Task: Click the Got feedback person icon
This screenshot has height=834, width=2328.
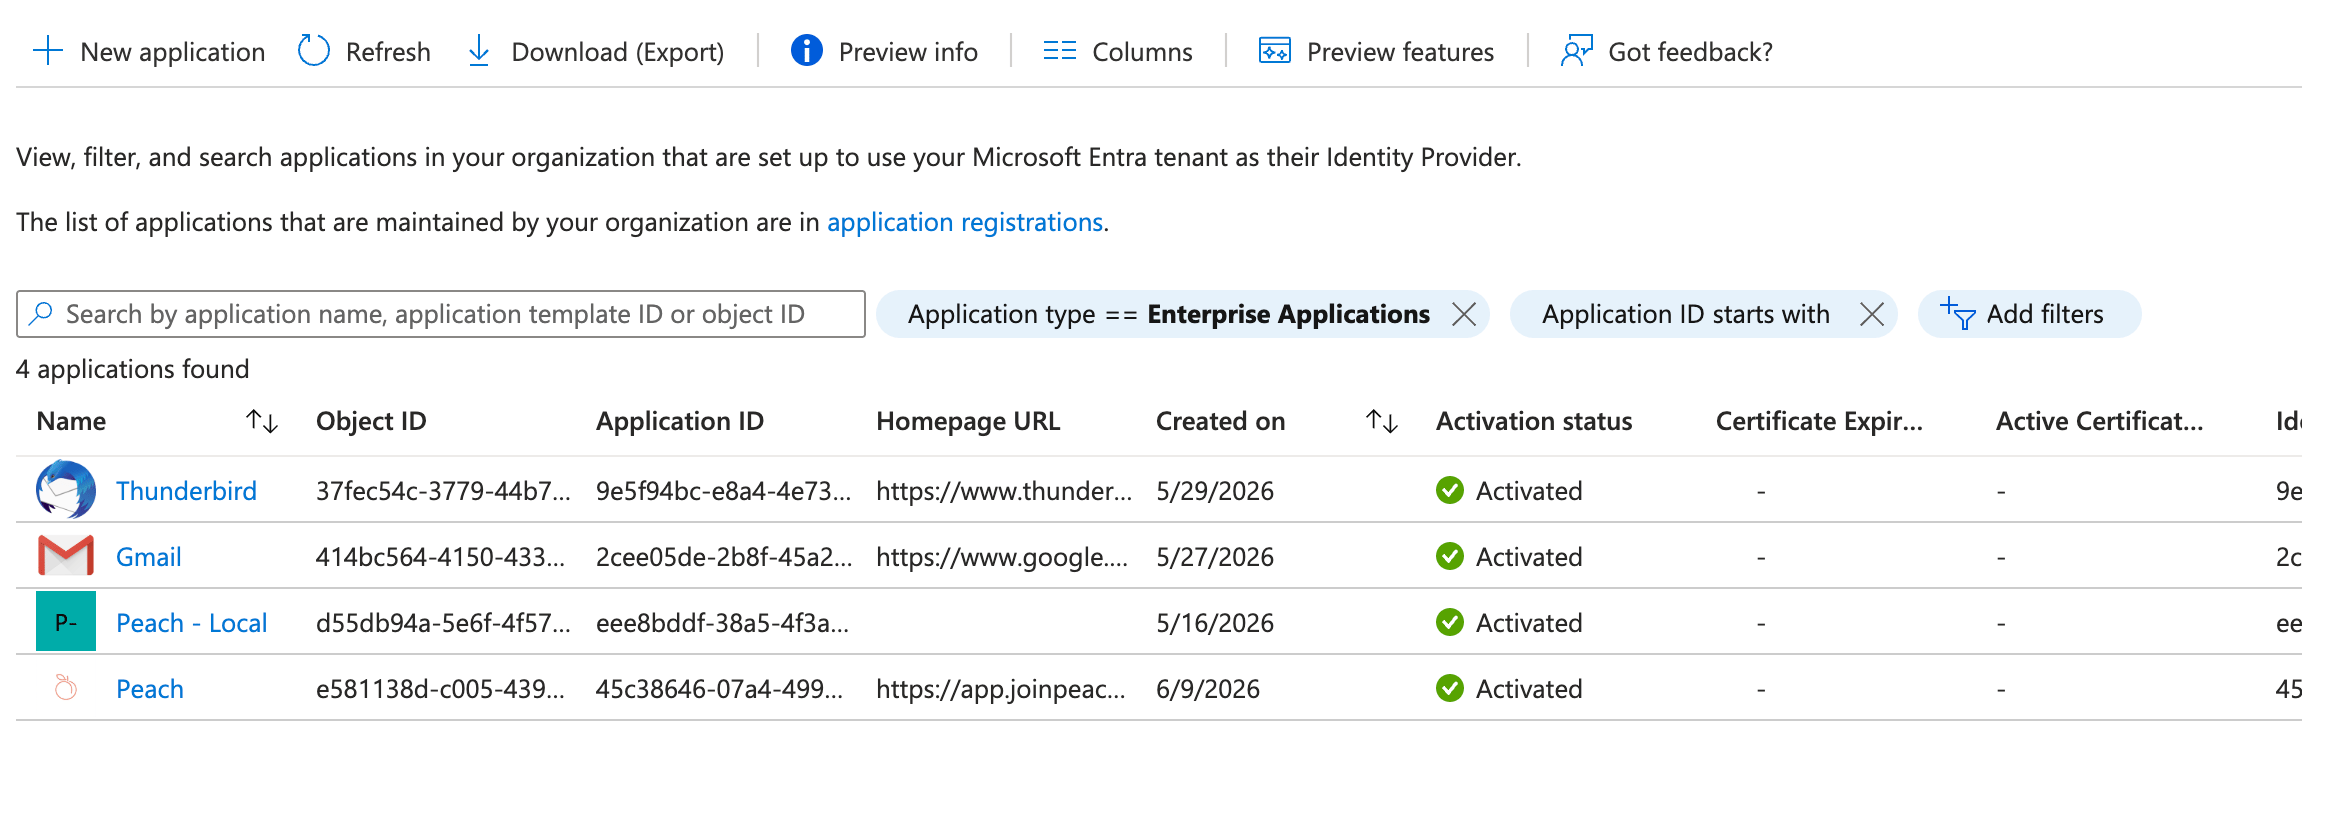Action: coord(1576,51)
